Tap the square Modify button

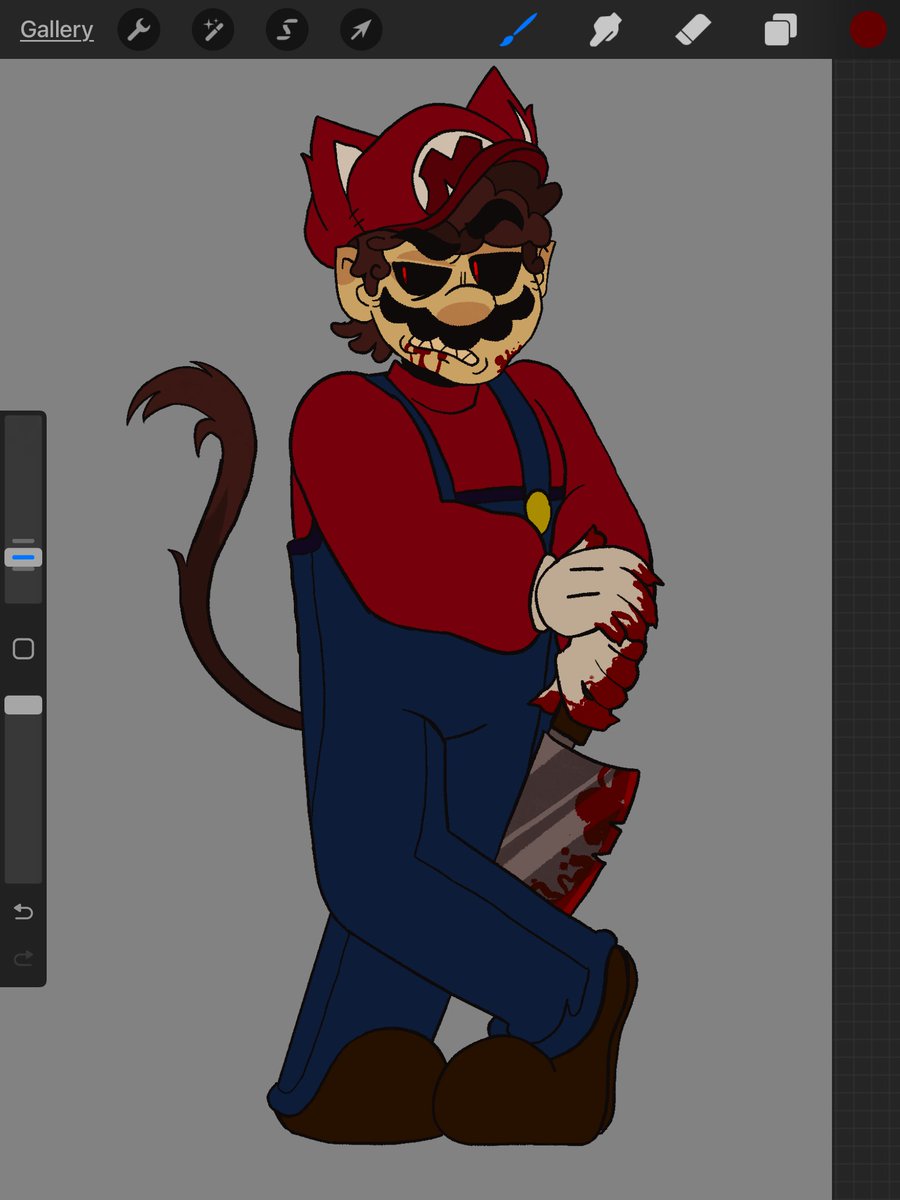pyautogui.click(x=23, y=649)
